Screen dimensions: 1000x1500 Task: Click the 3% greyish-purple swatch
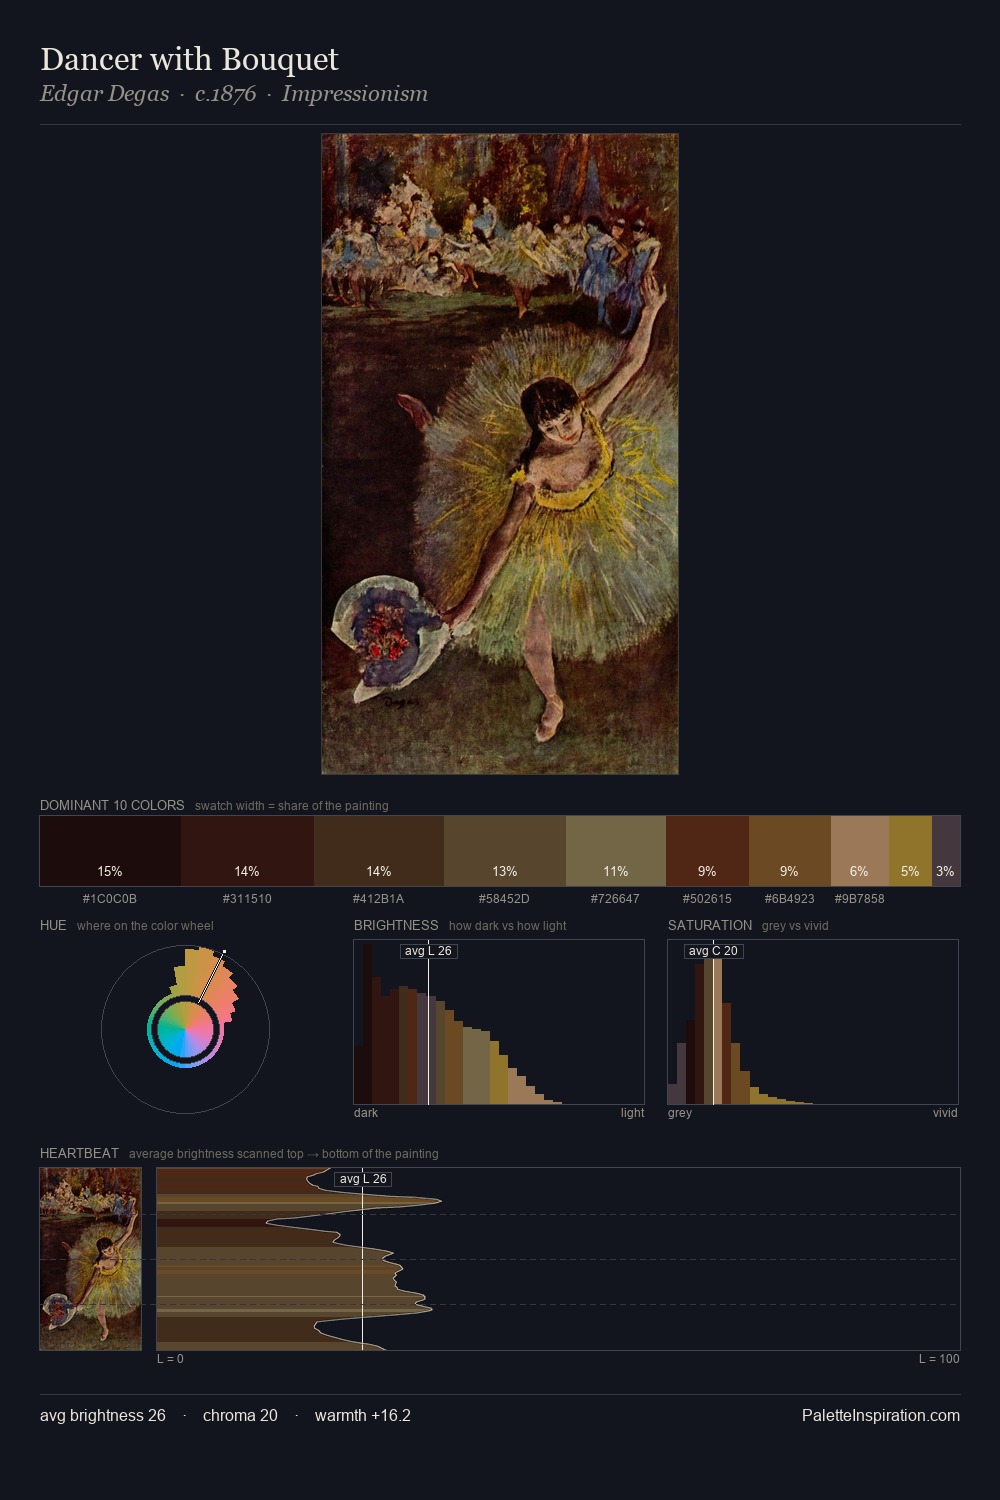click(x=946, y=851)
